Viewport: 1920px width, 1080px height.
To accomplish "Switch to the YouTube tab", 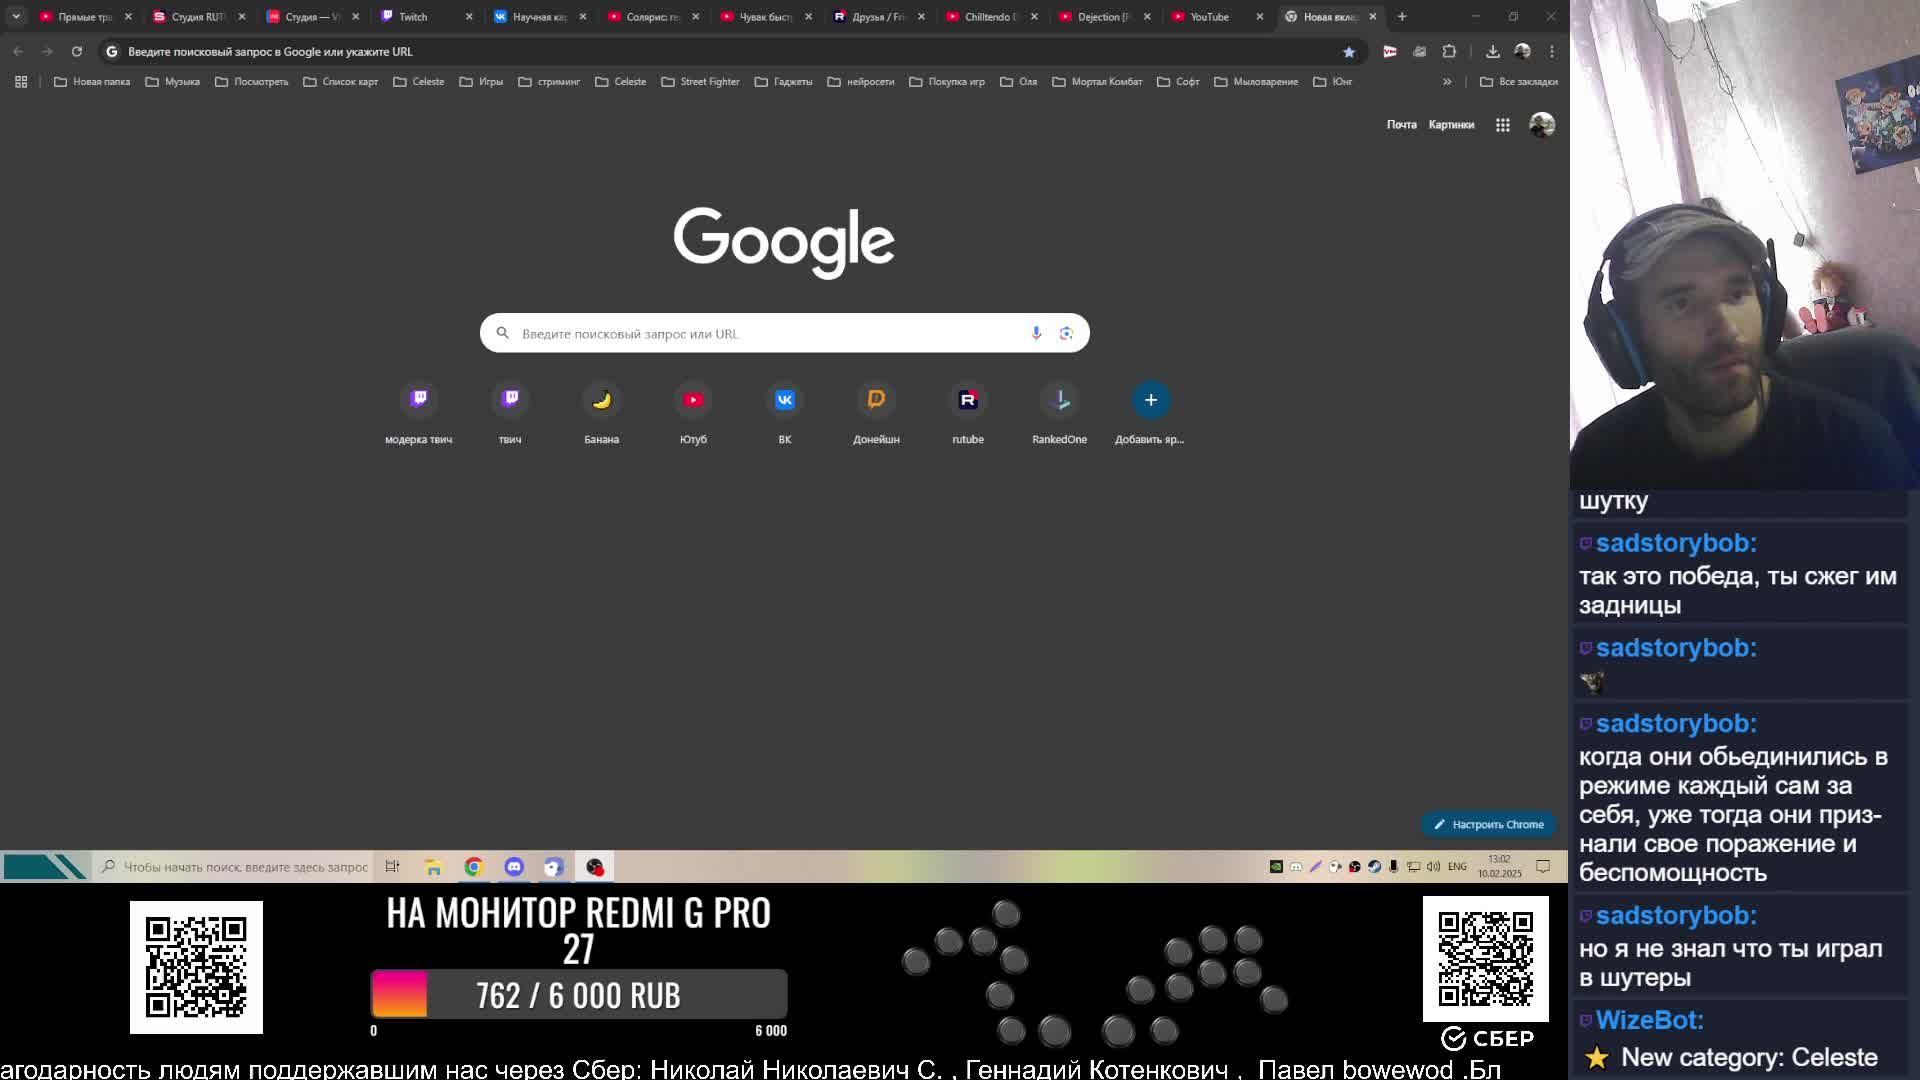I will click(x=1209, y=17).
